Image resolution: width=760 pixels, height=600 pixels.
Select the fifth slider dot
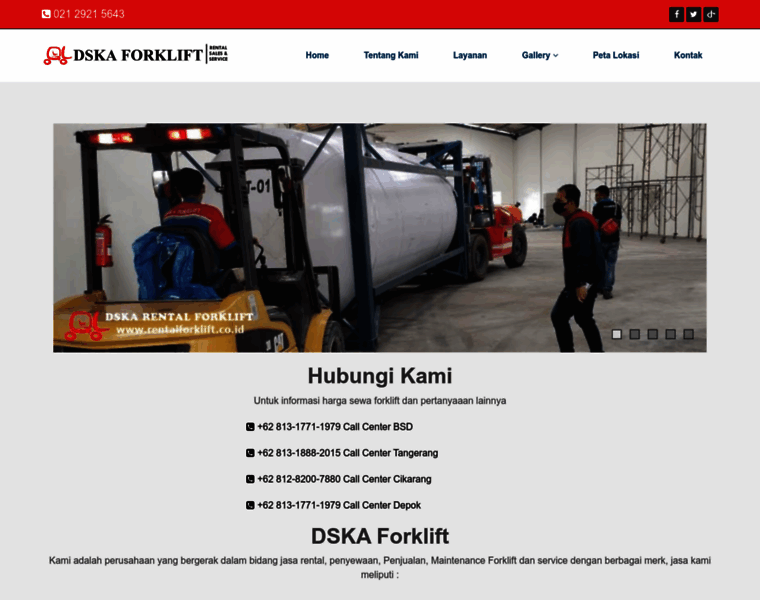(x=688, y=334)
